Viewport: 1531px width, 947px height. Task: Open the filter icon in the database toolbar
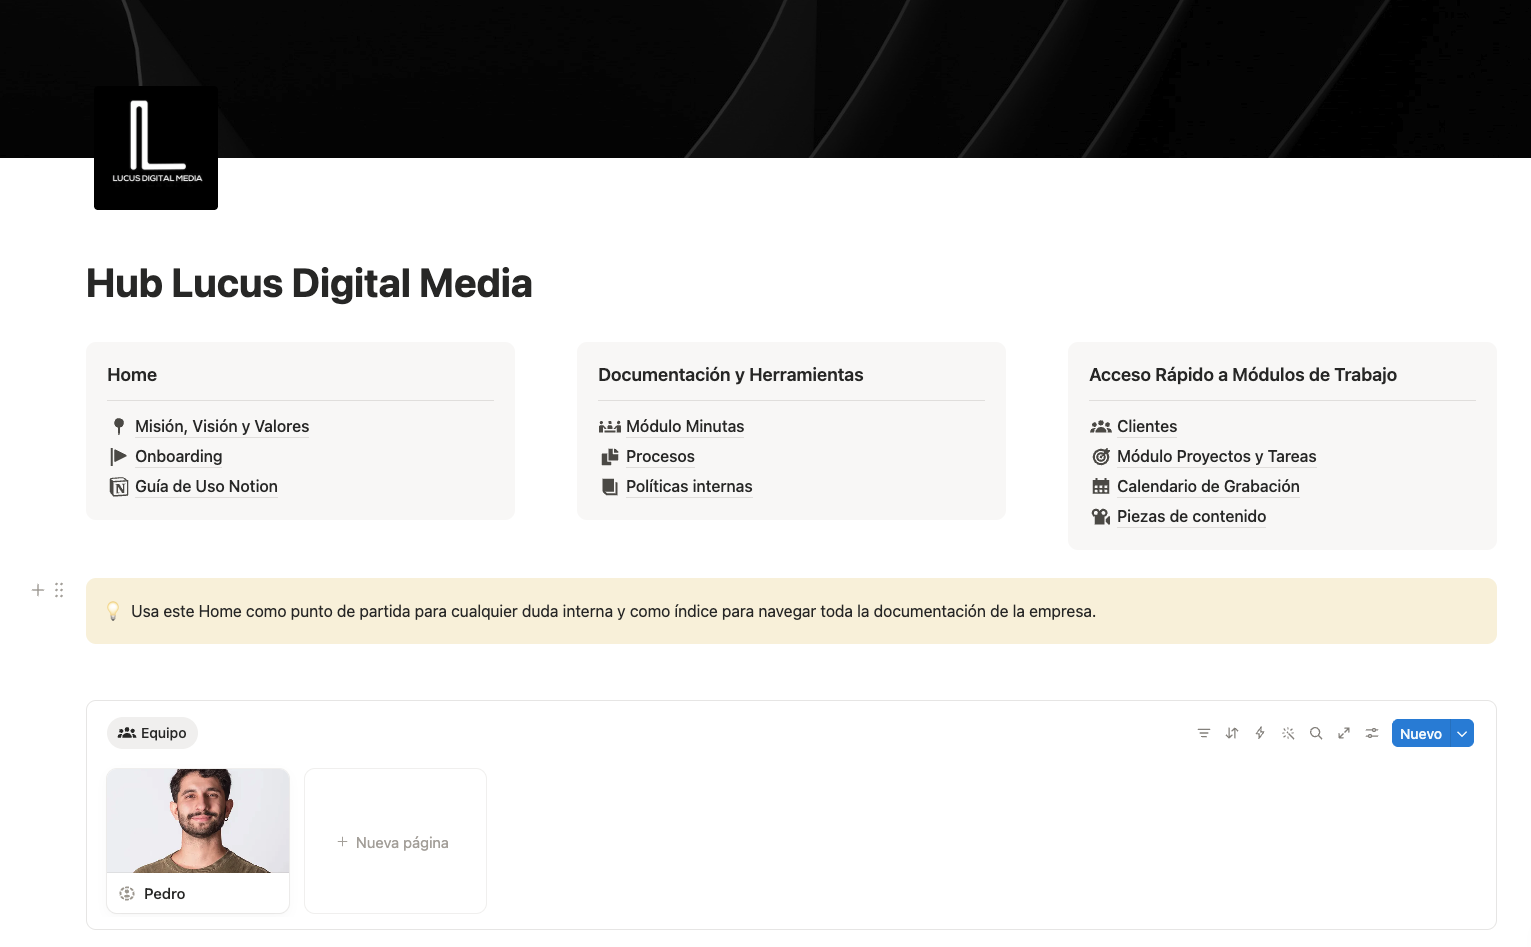click(1204, 733)
